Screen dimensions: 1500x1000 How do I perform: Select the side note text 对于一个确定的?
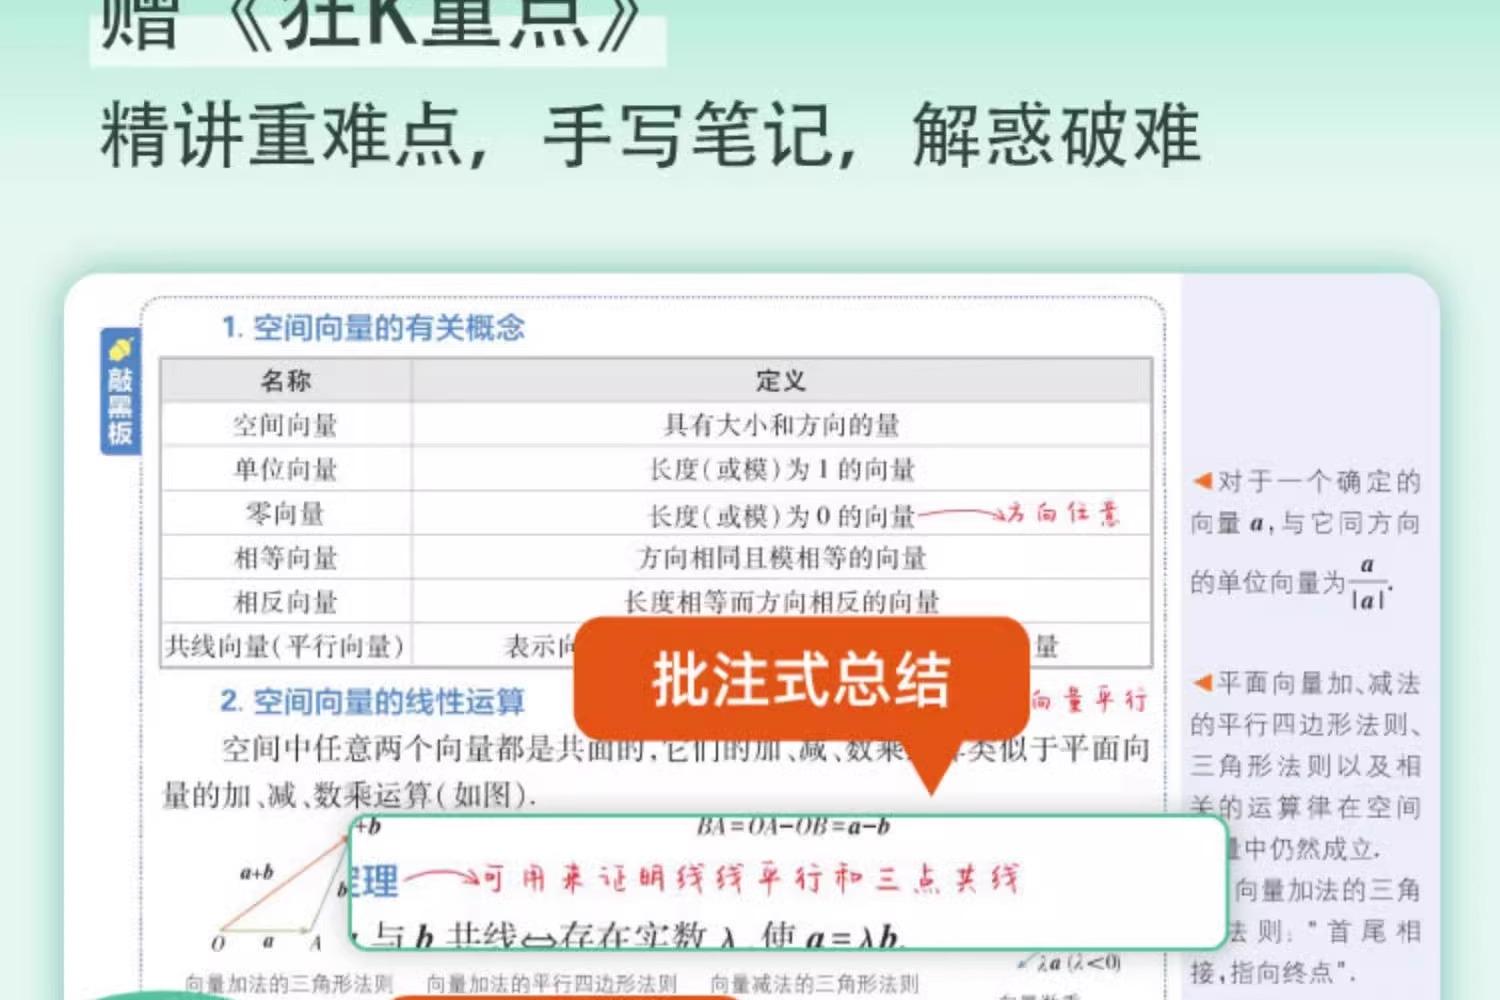click(1318, 481)
